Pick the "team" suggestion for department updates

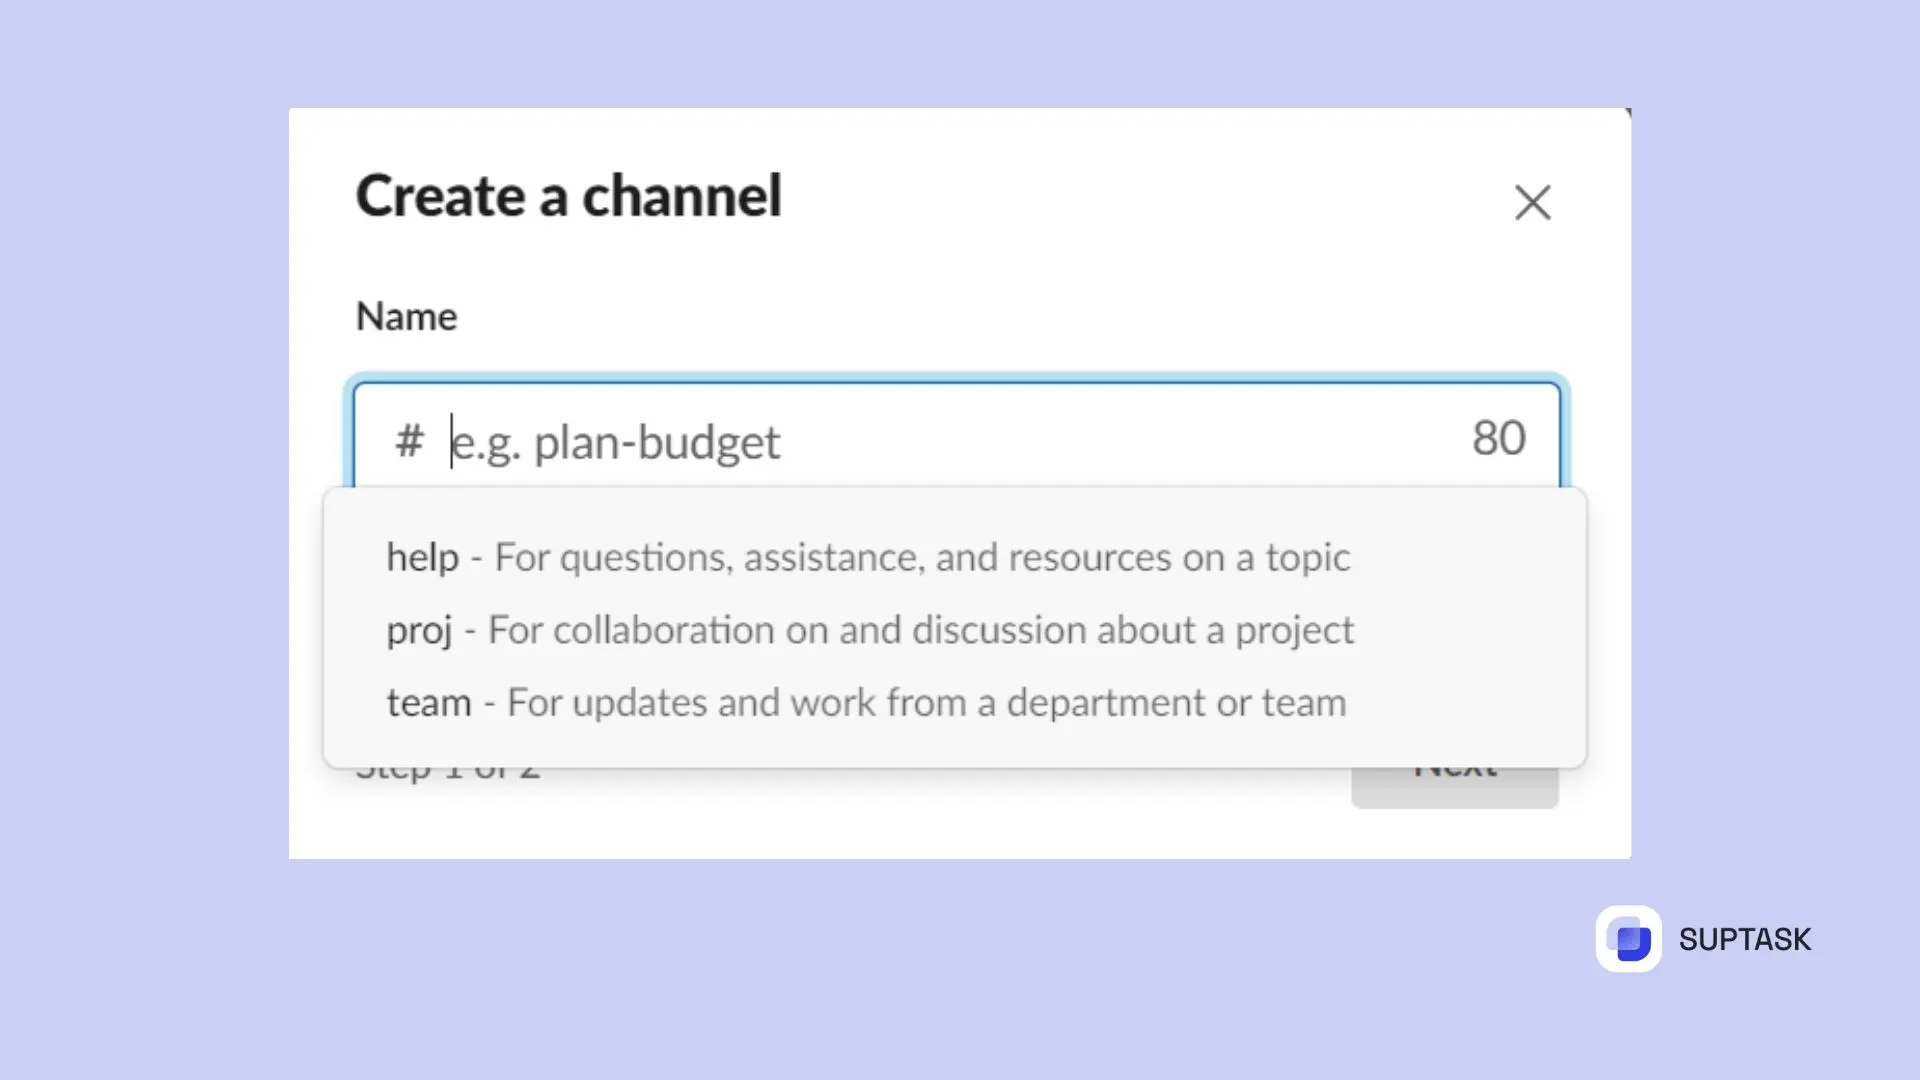pyautogui.click(x=429, y=702)
